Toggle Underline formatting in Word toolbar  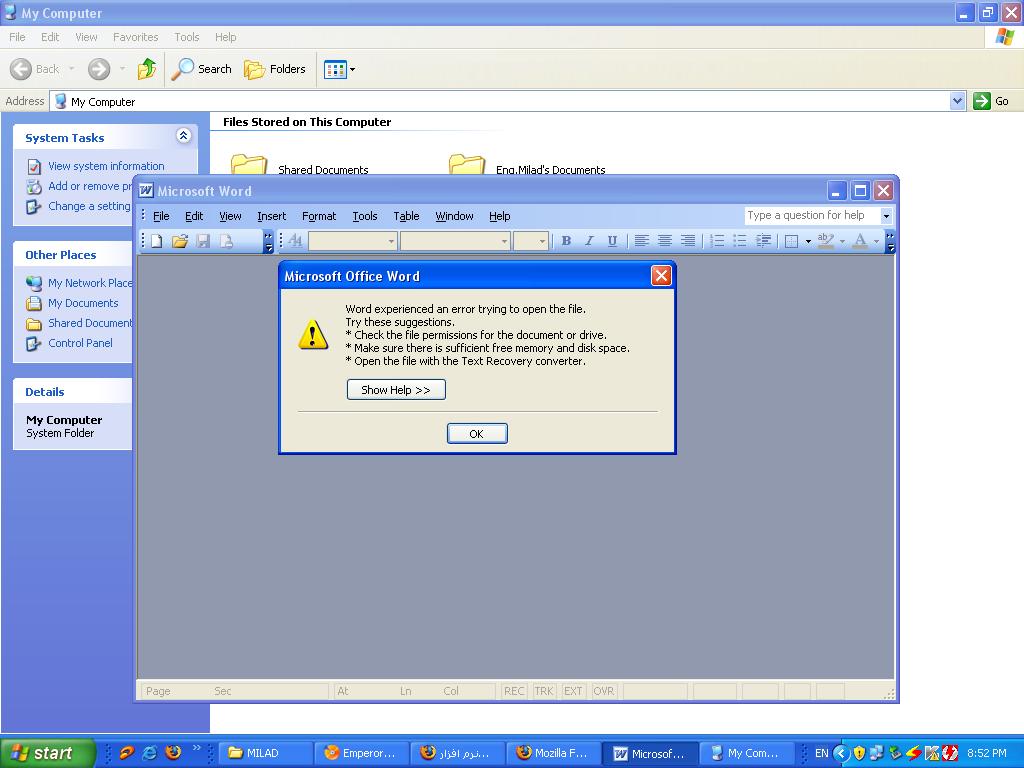tap(612, 241)
